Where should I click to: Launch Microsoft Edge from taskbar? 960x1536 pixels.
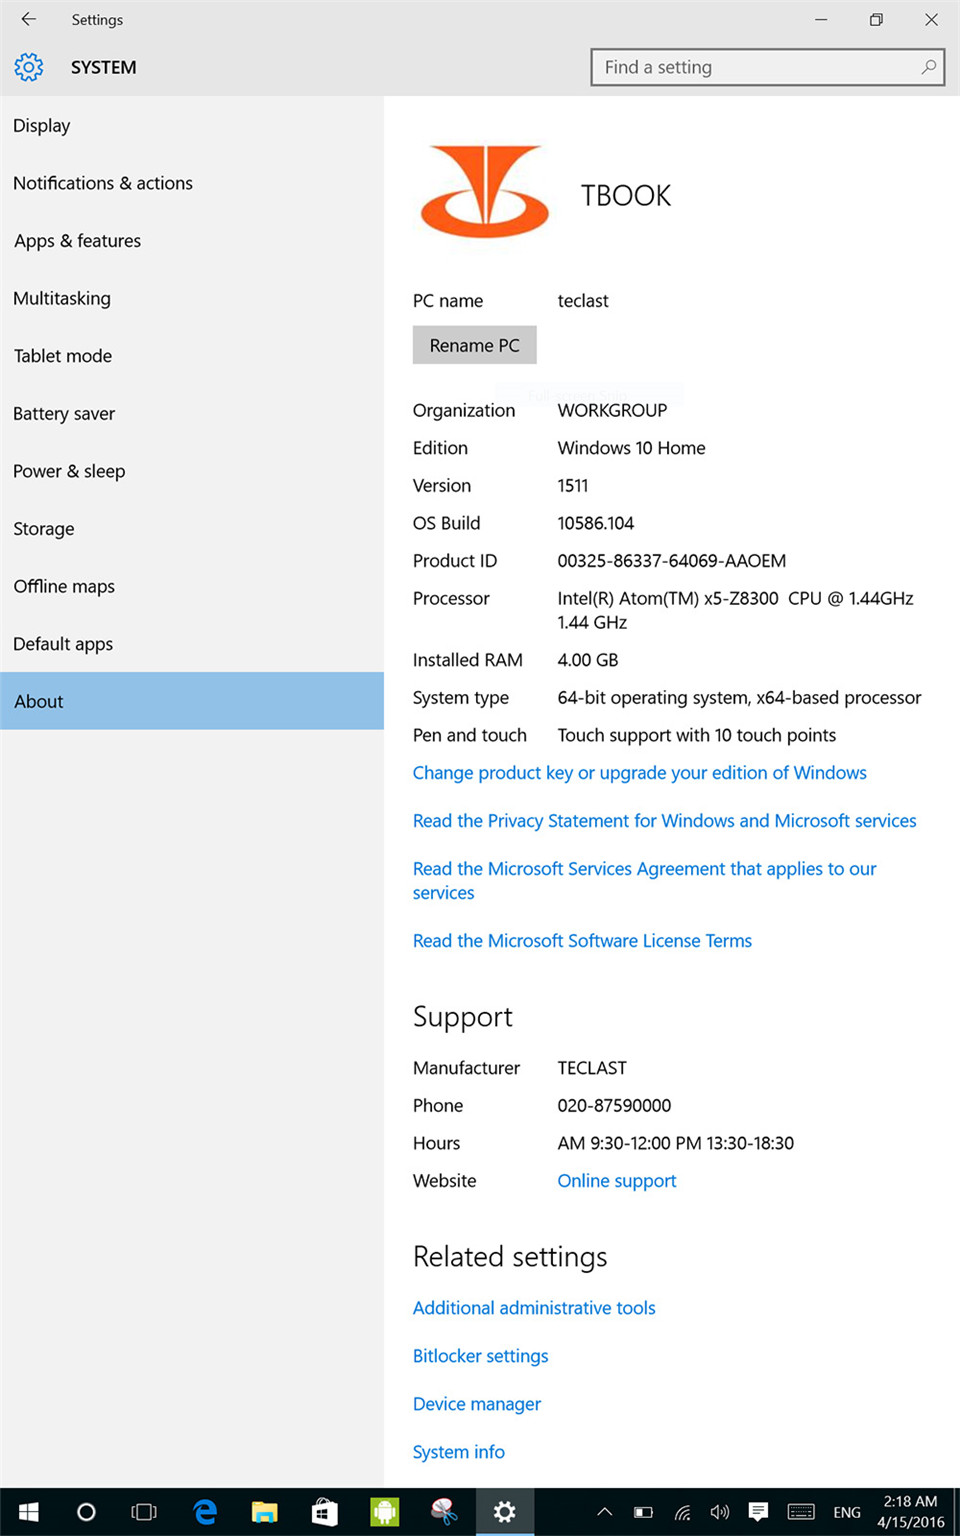[205, 1512]
